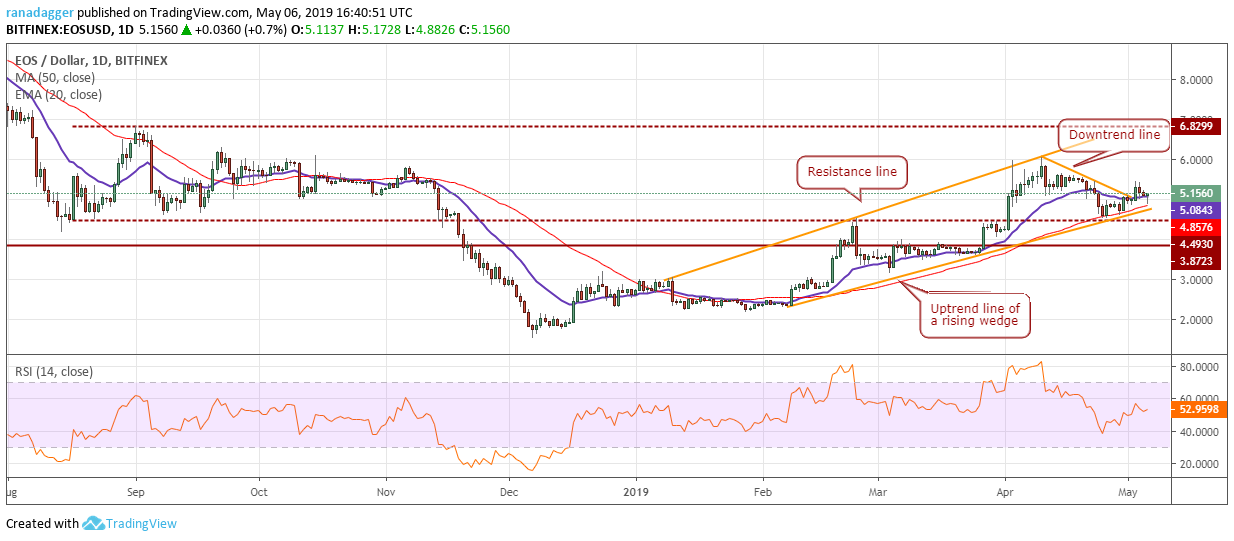Click the '2019' label on the time axis
The width and height of the screenshot is (1234, 541).
tap(635, 492)
